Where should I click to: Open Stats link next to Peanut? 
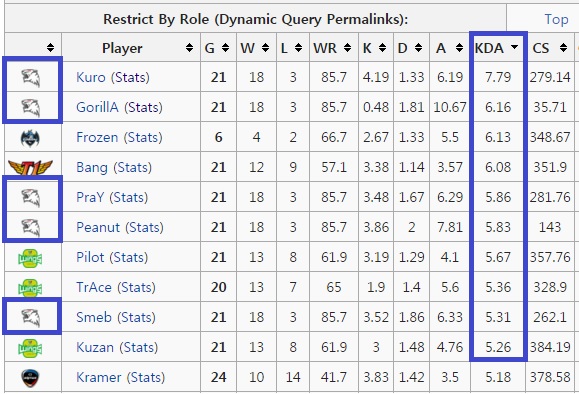[144, 227]
